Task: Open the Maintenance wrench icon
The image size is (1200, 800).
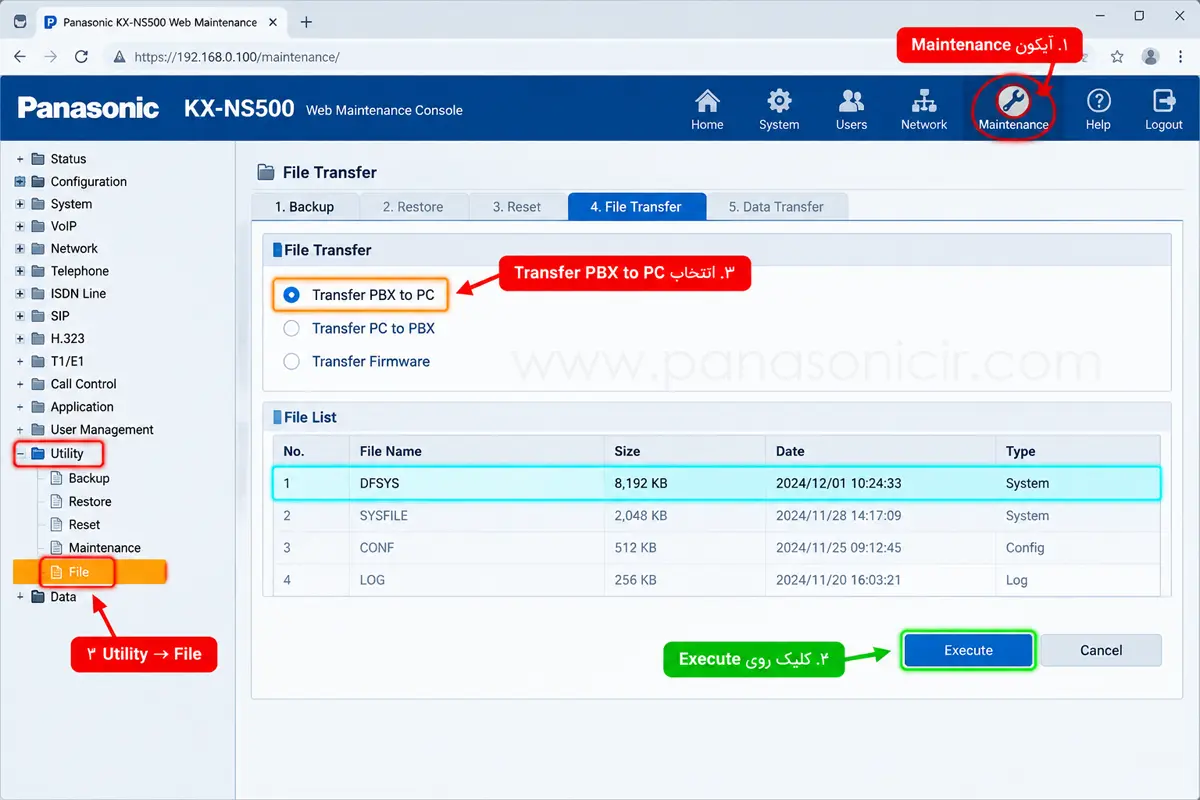Action: tap(1013, 101)
